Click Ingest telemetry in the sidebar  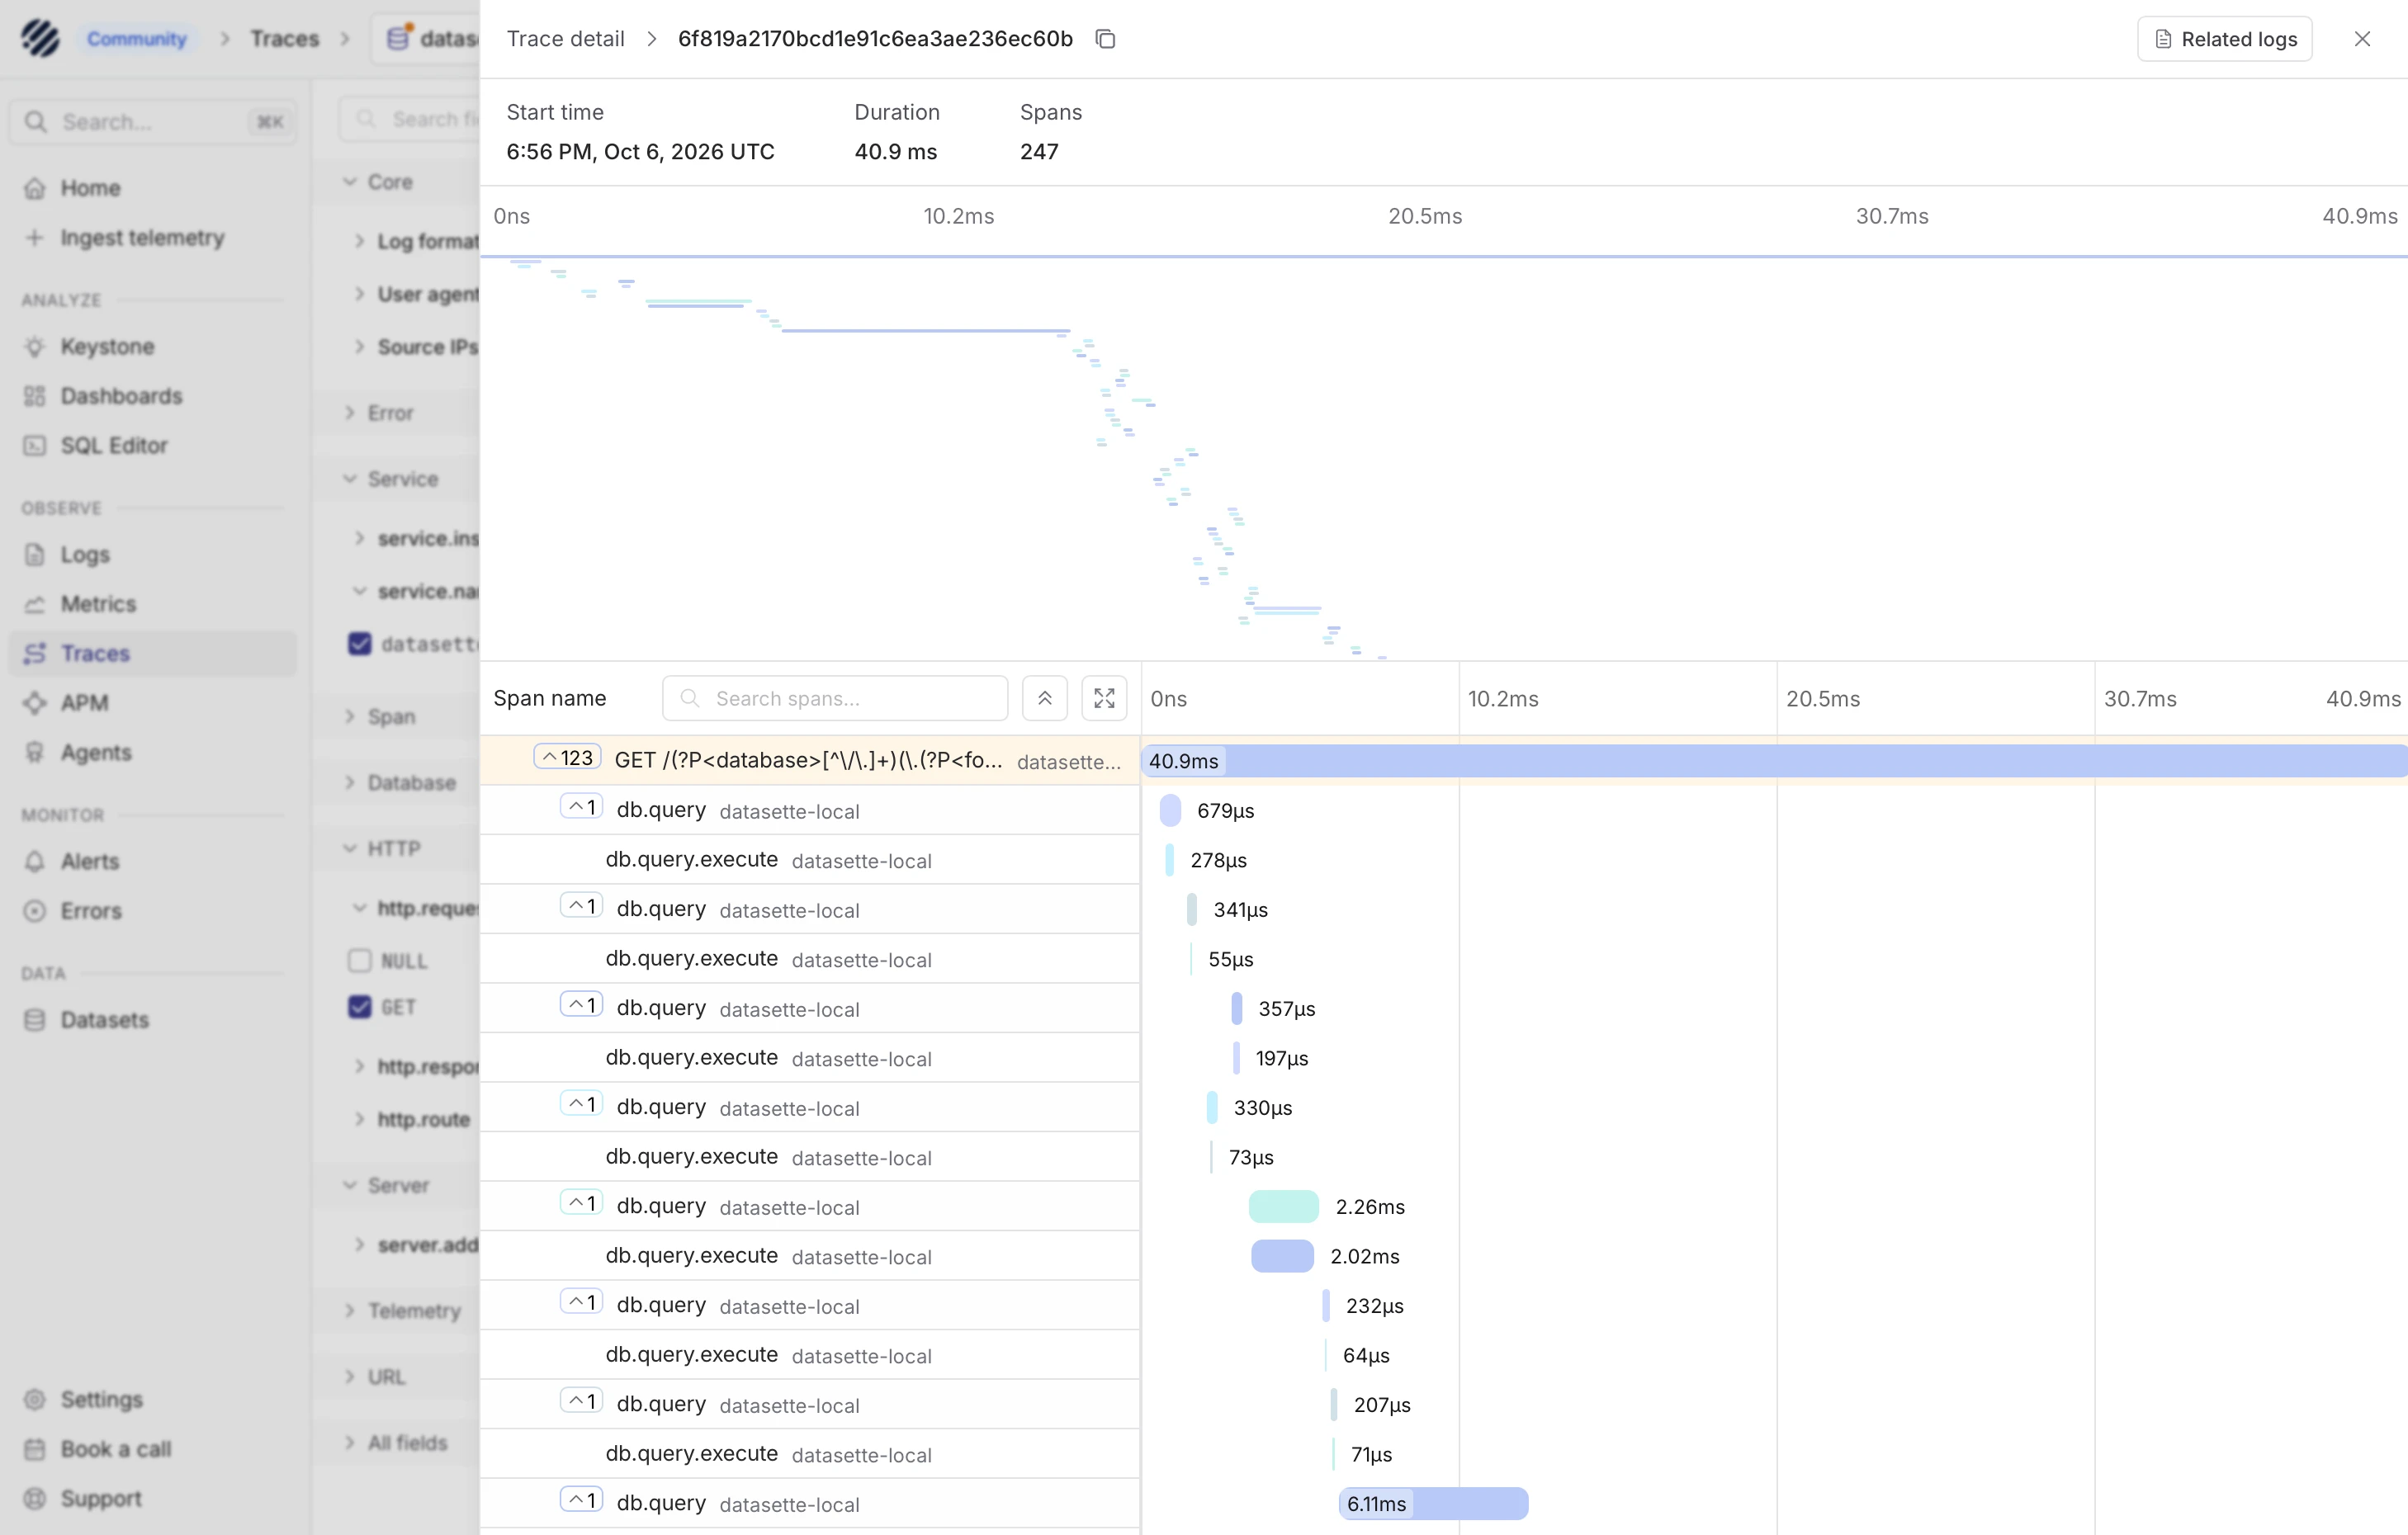pyautogui.click(x=142, y=238)
